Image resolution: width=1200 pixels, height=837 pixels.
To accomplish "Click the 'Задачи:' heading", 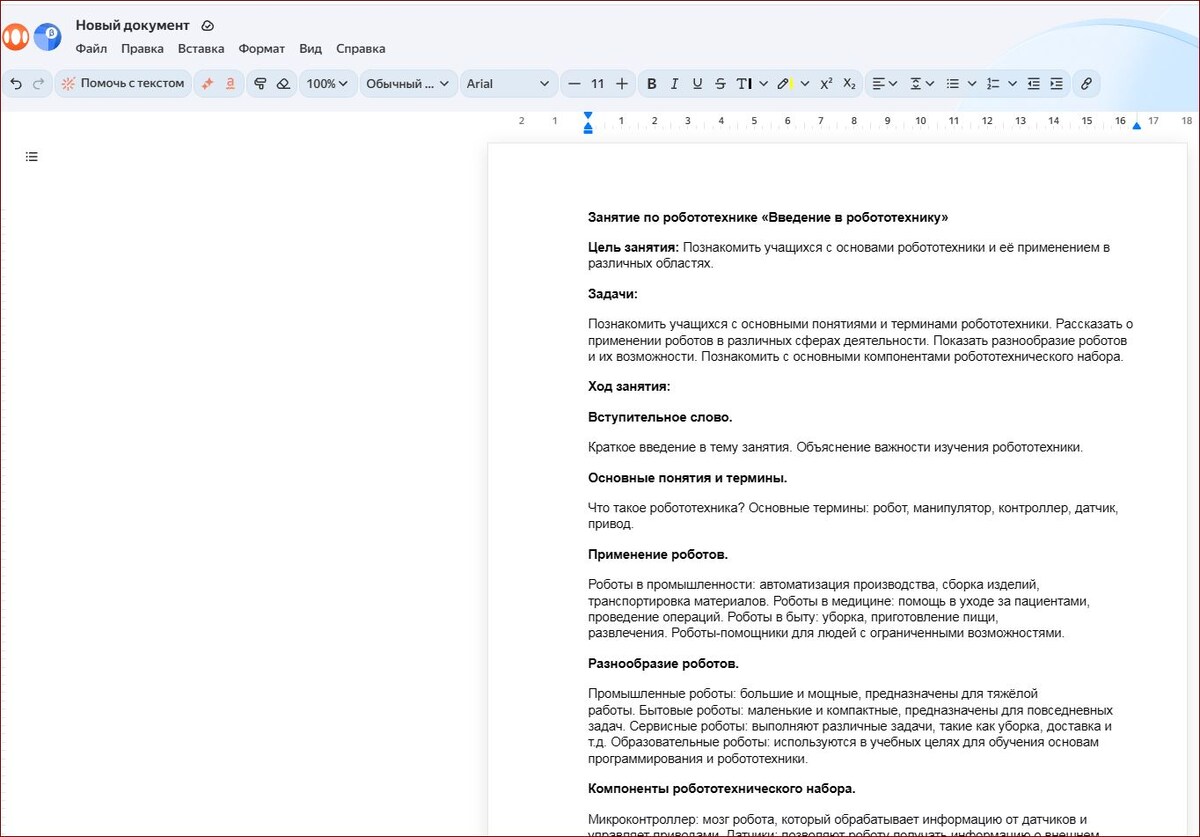I will (613, 294).
